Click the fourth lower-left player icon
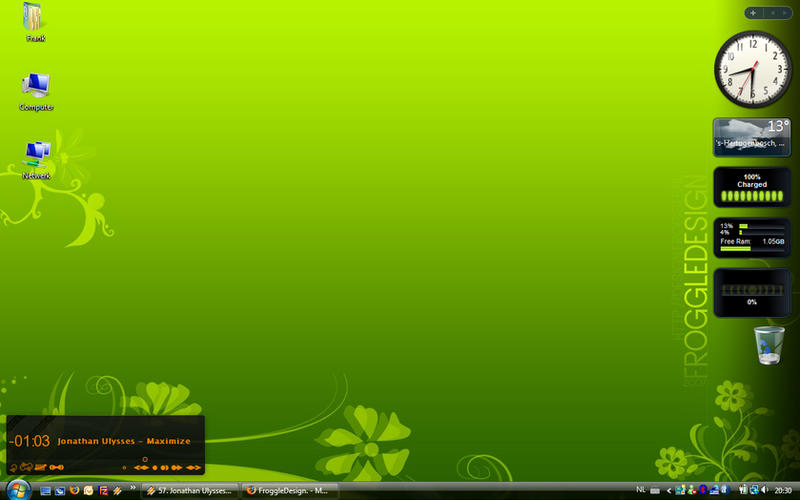Image resolution: width=800 pixels, height=500 pixels. [57, 467]
